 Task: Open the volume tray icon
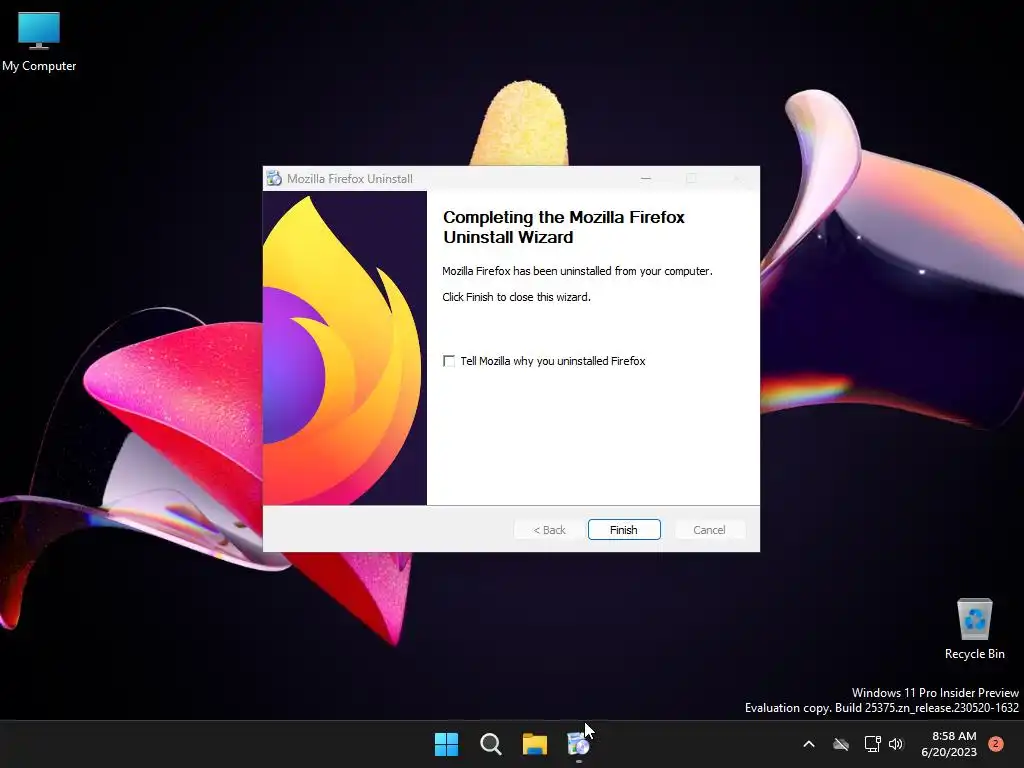click(x=896, y=744)
